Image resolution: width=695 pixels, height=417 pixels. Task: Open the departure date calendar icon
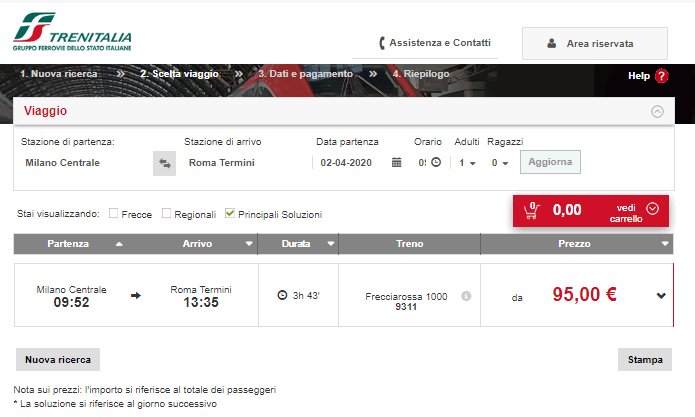(396, 162)
